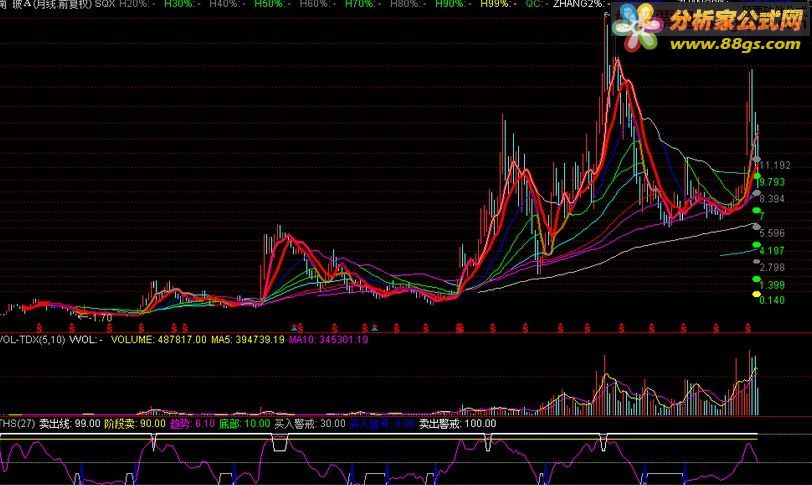812x485 pixels.
Task: Click the 2.798 price level marker
Action: pos(772,268)
